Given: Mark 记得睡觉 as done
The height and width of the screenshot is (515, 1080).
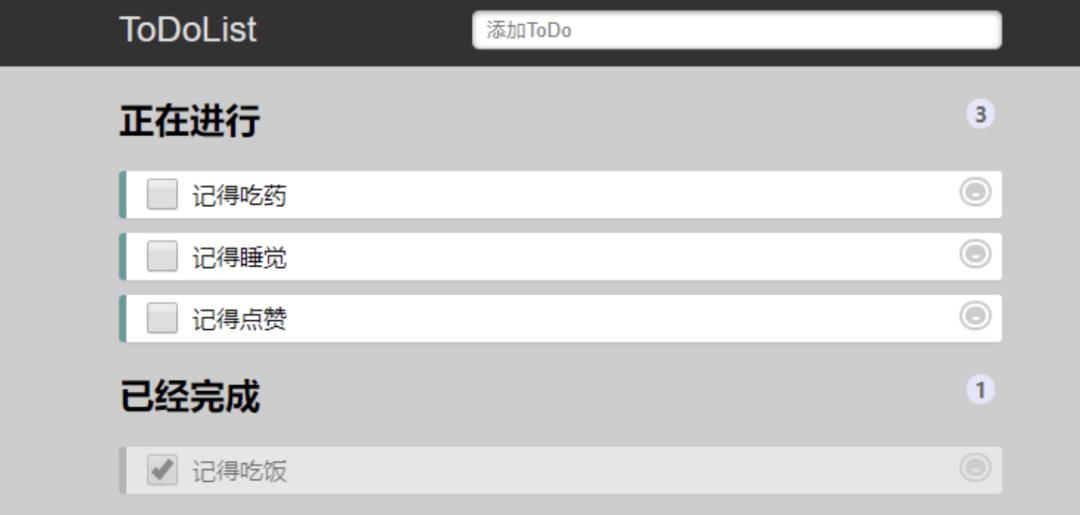Looking at the screenshot, I should coord(162,256).
